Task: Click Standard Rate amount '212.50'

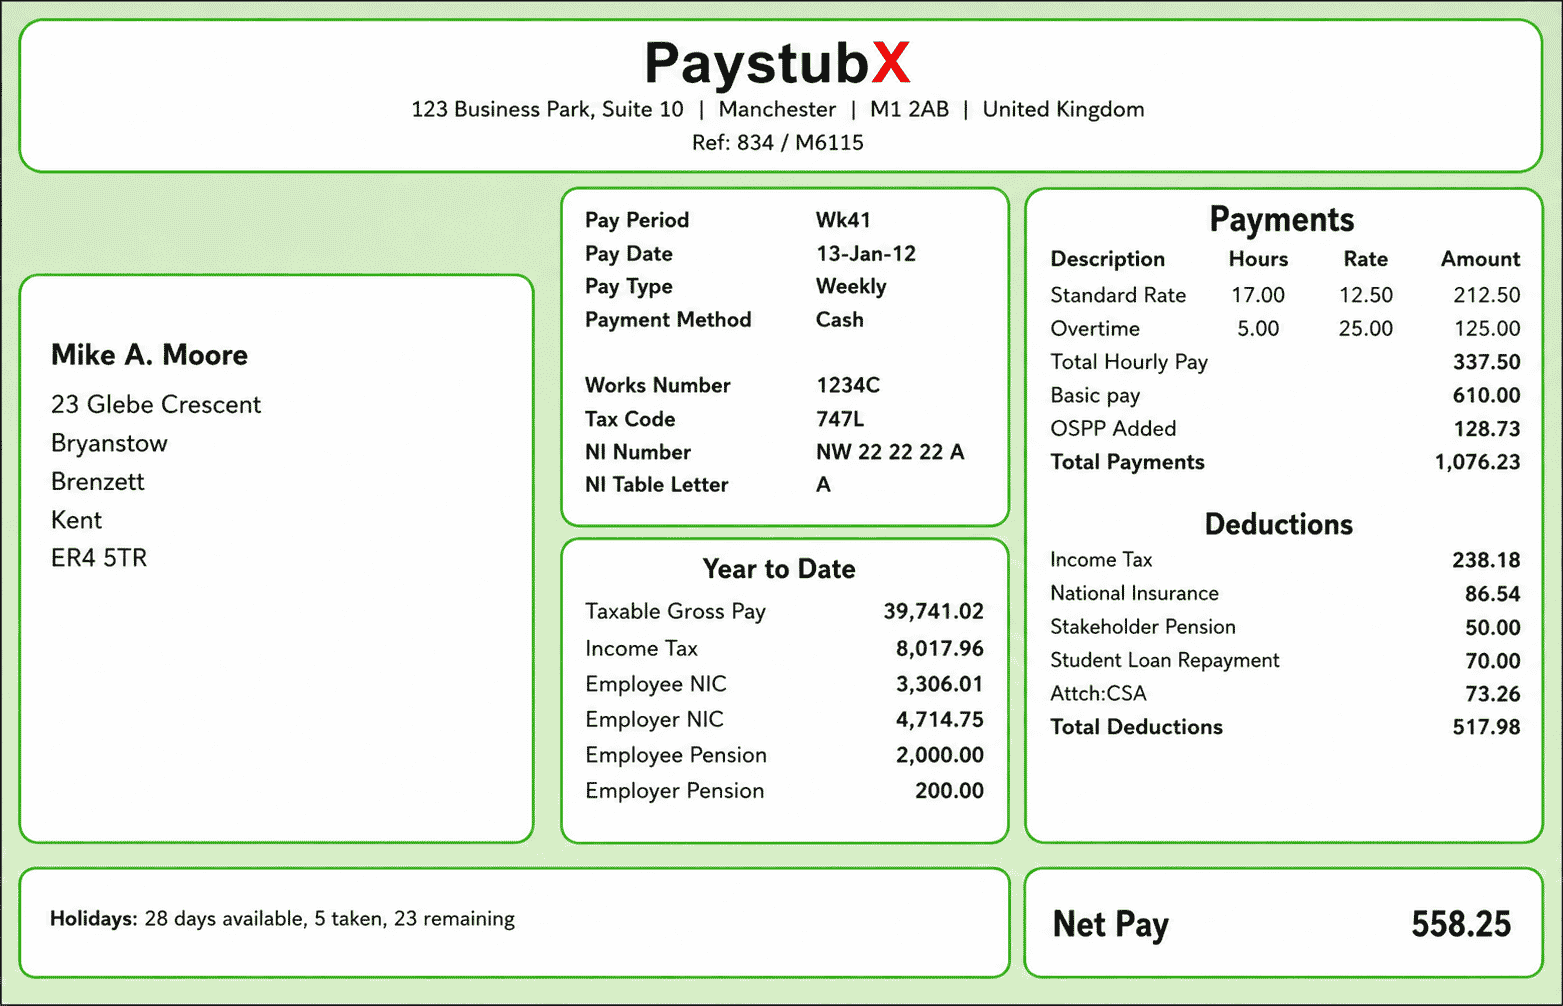Action: (1486, 295)
